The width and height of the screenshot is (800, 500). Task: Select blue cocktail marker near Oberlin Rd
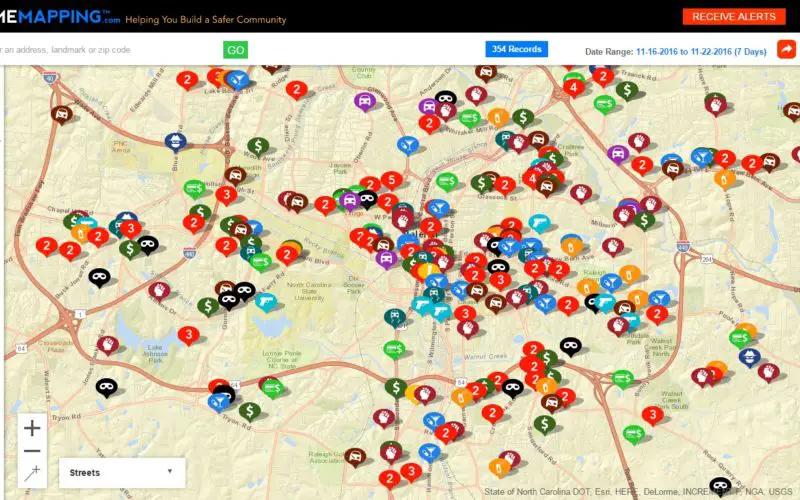click(408, 145)
